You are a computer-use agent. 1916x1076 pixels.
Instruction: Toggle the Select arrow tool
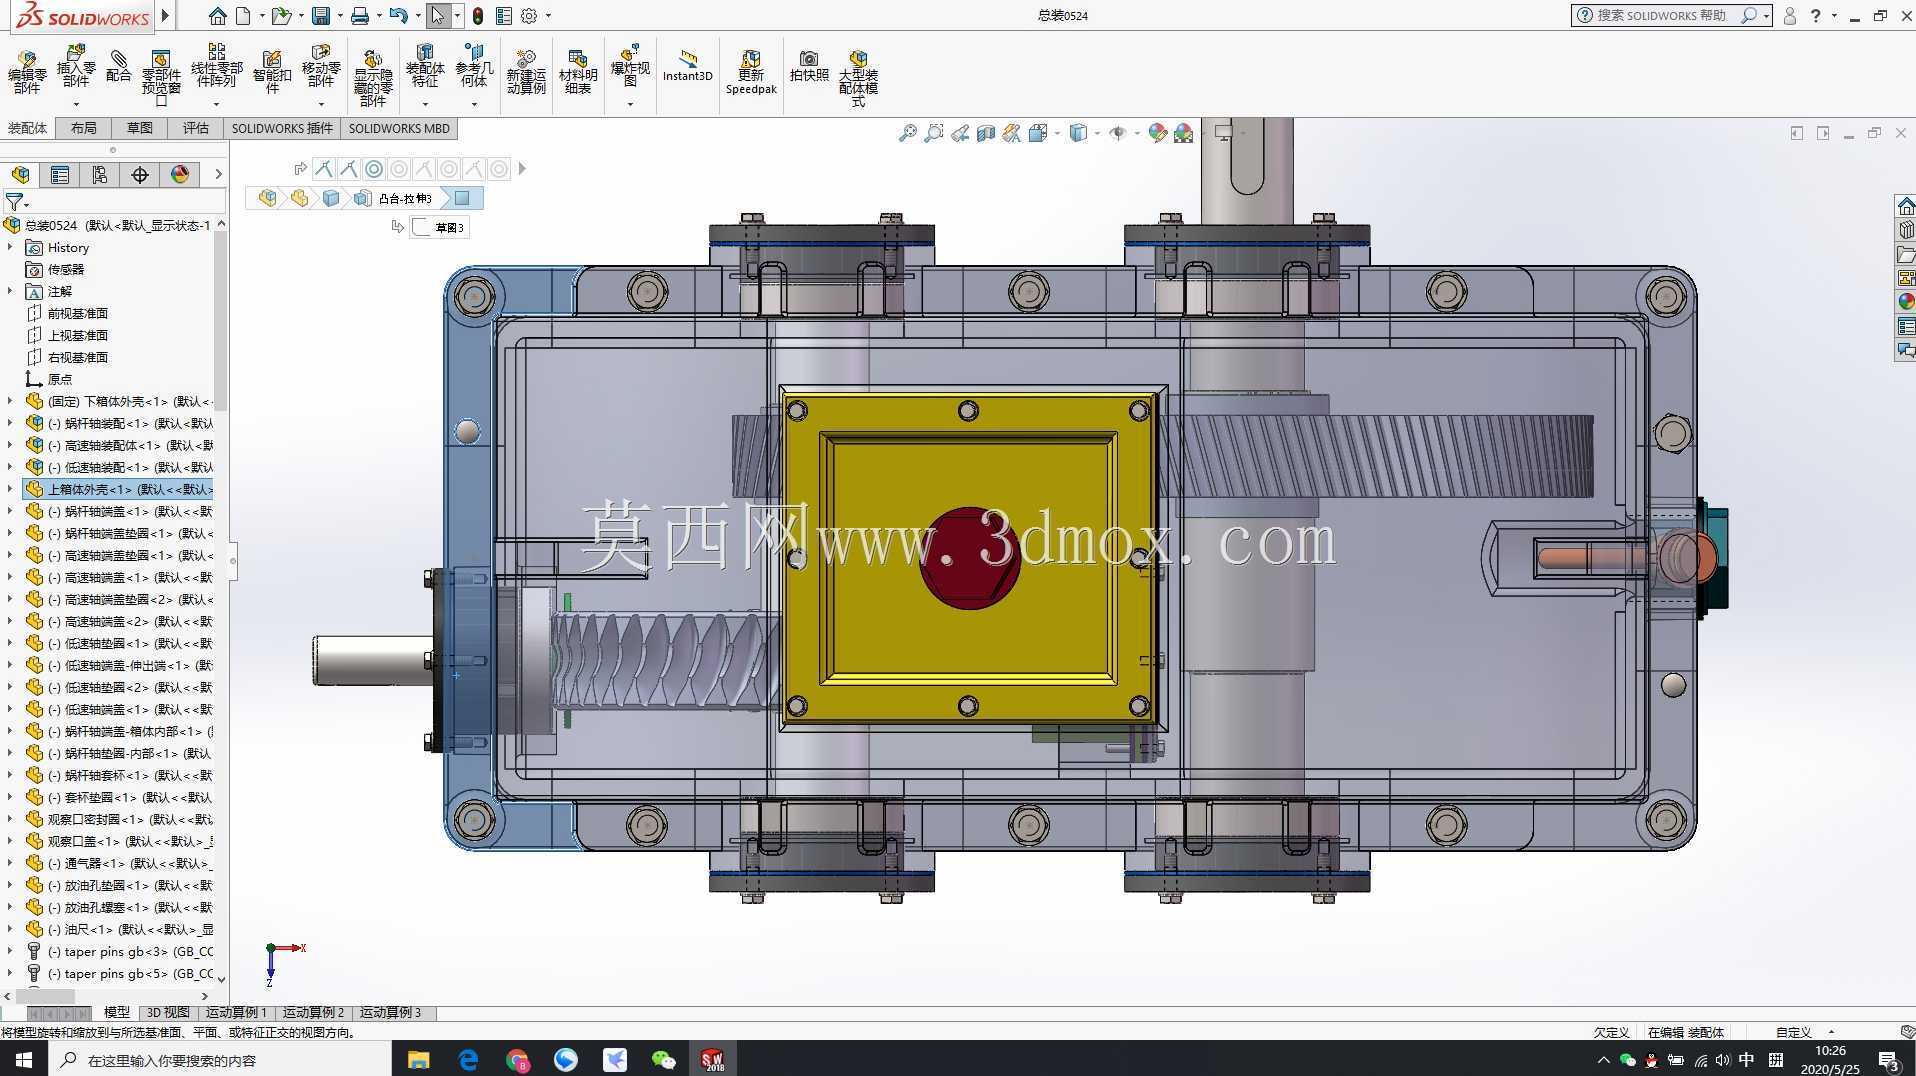click(437, 16)
